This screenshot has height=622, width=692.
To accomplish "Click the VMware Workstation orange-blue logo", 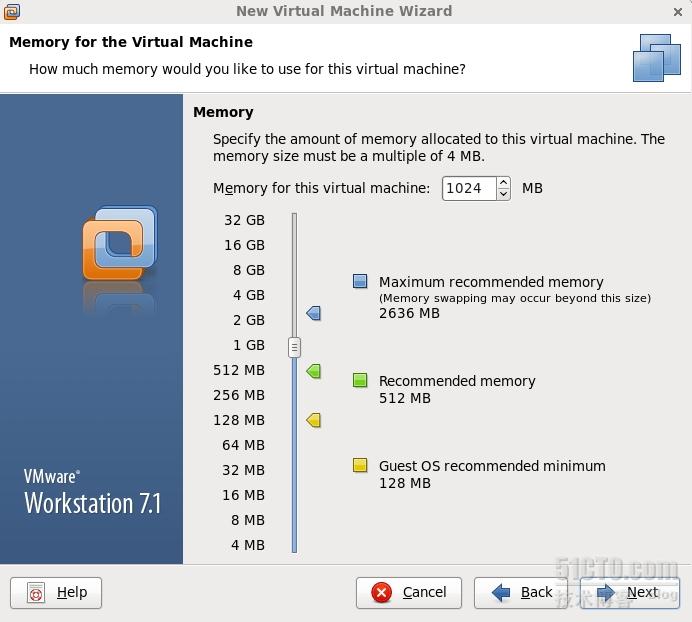I will coord(120,243).
